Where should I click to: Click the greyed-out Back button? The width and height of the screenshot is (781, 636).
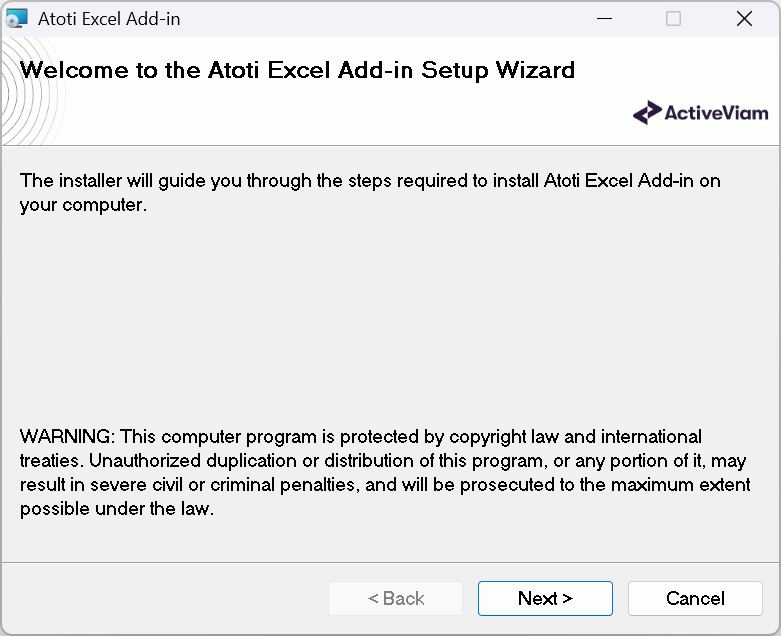coord(396,598)
